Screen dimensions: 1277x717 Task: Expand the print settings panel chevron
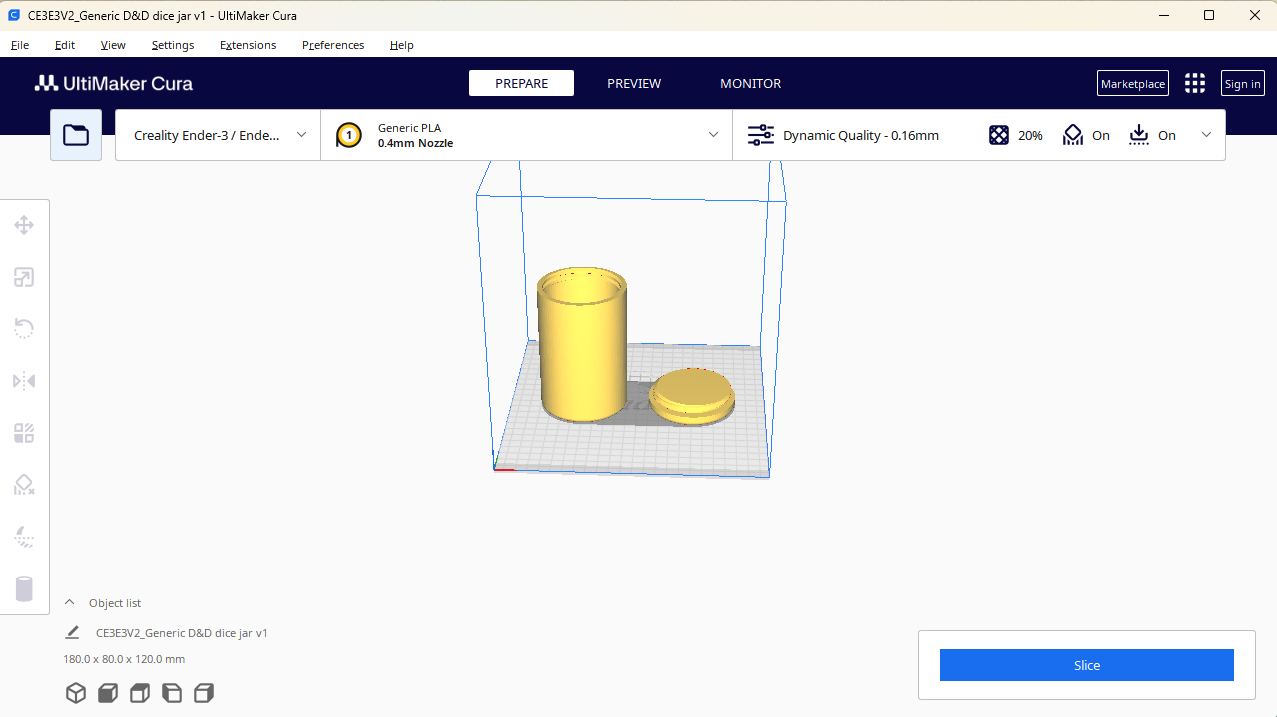[1206, 135]
